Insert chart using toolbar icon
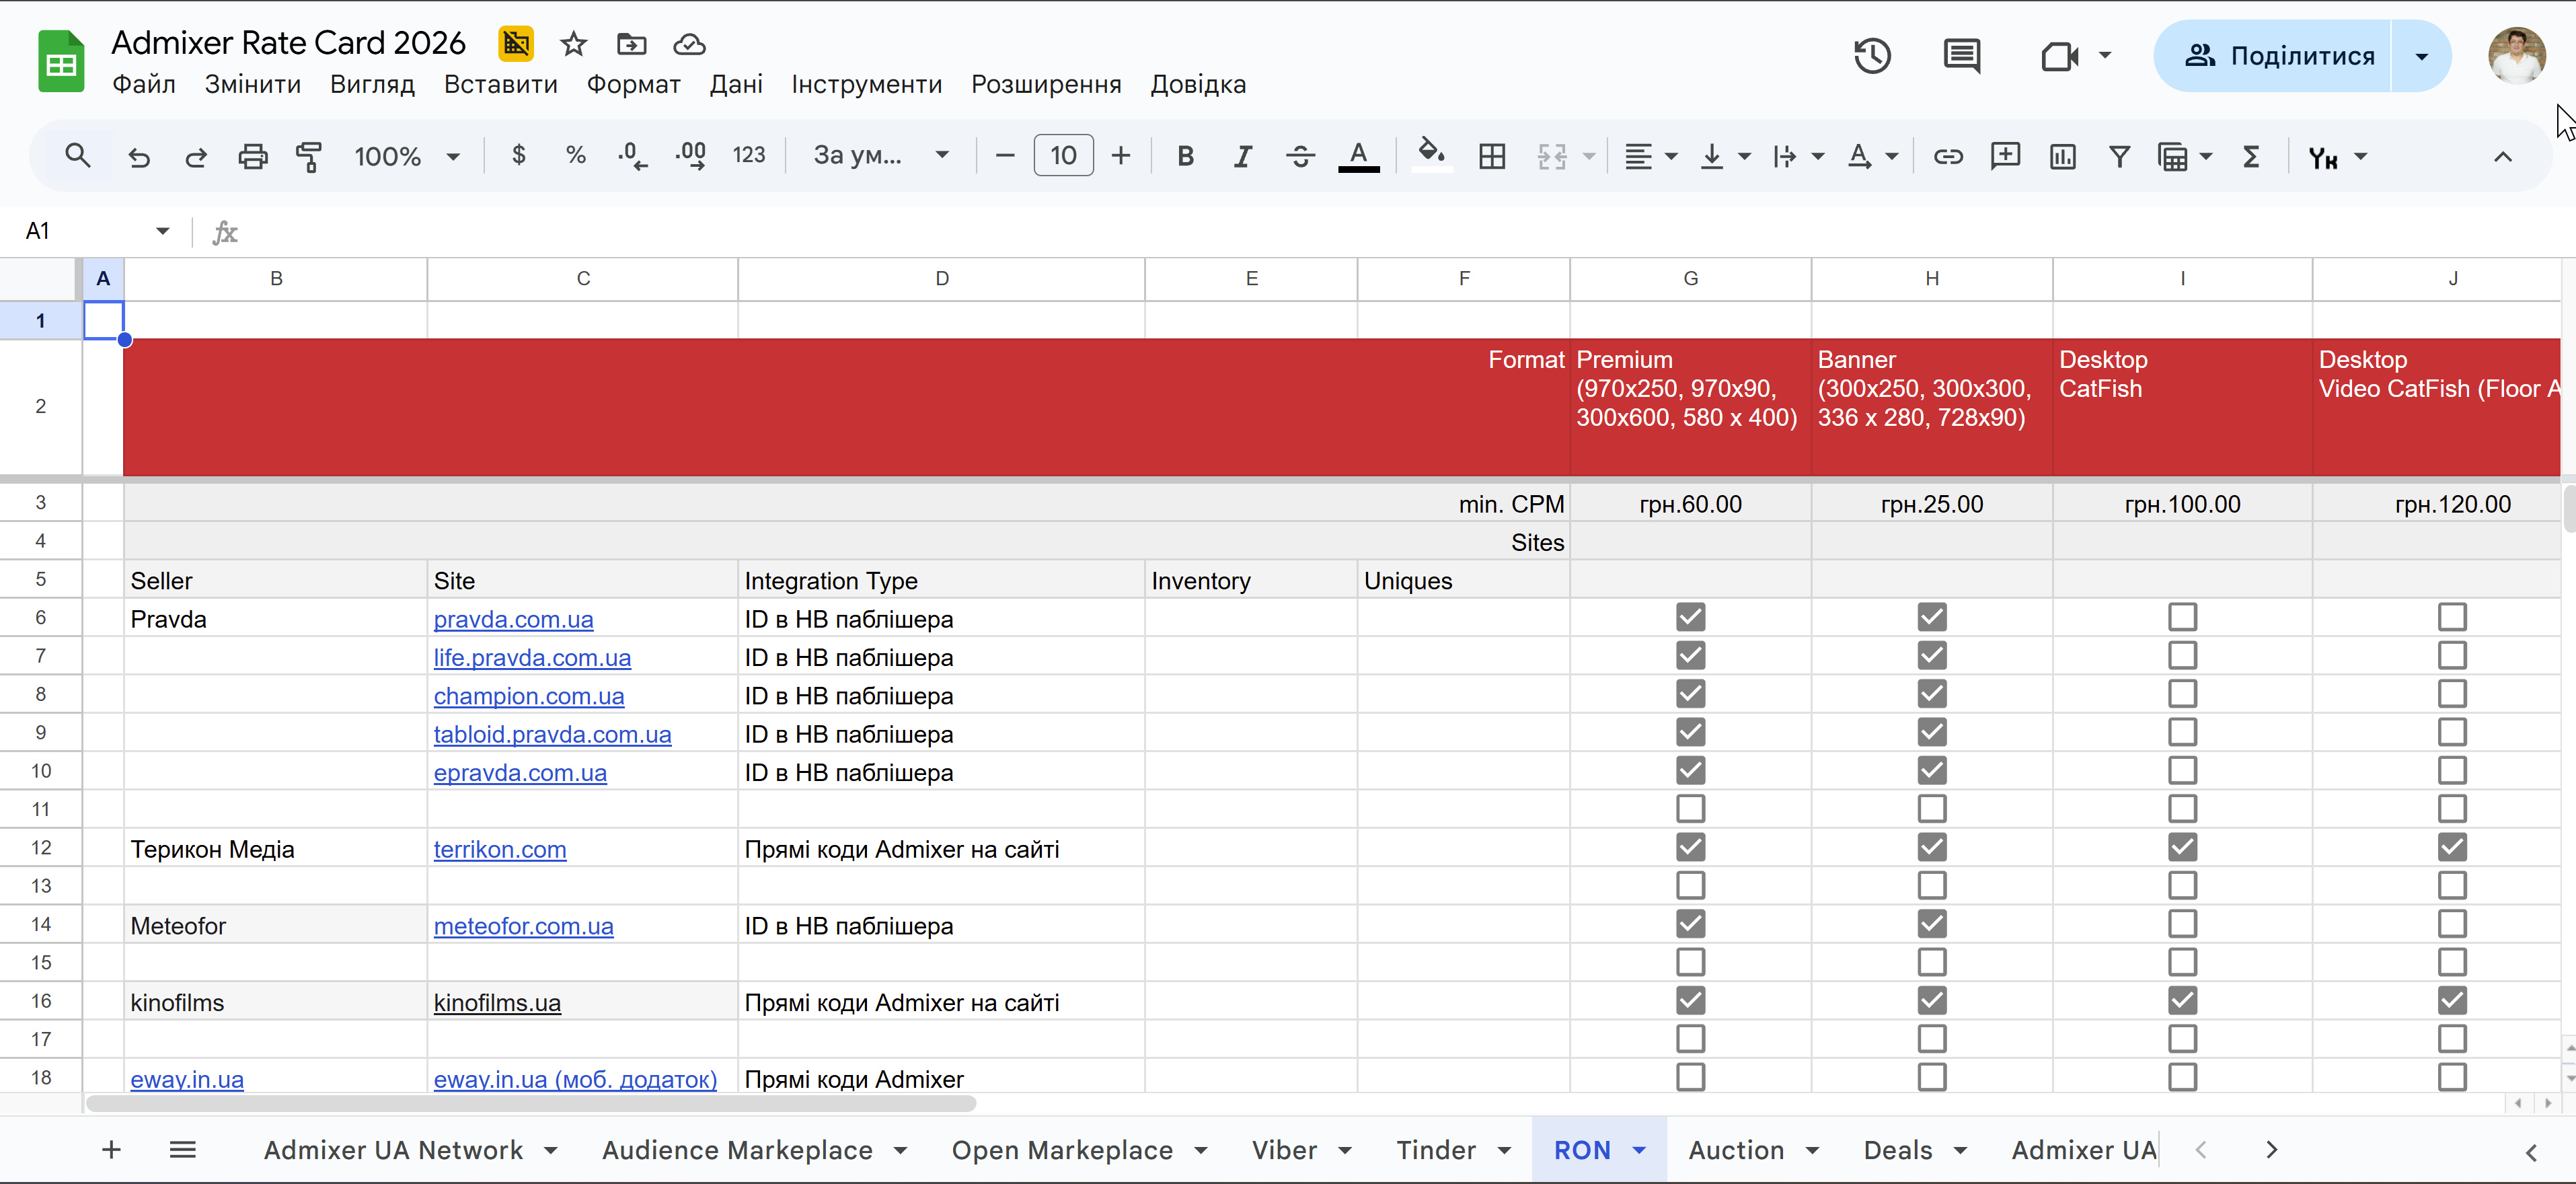The height and width of the screenshot is (1184, 2576). [x=2062, y=156]
